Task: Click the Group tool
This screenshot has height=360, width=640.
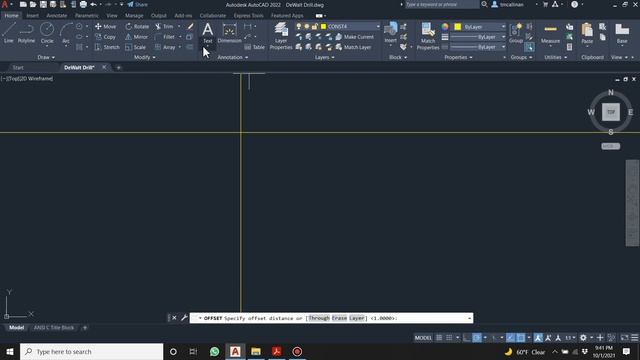Action: point(516,33)
